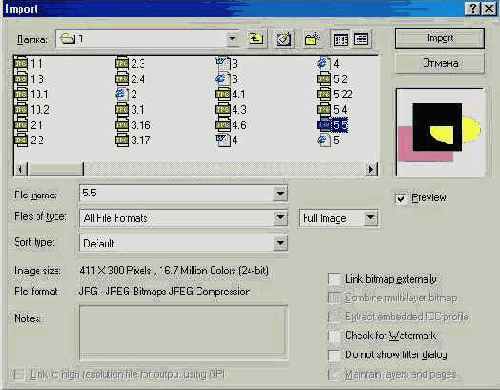Select the web page file named 3
Image resolution: width=500 pixels, height=390 pixels.
click(227, 79)
